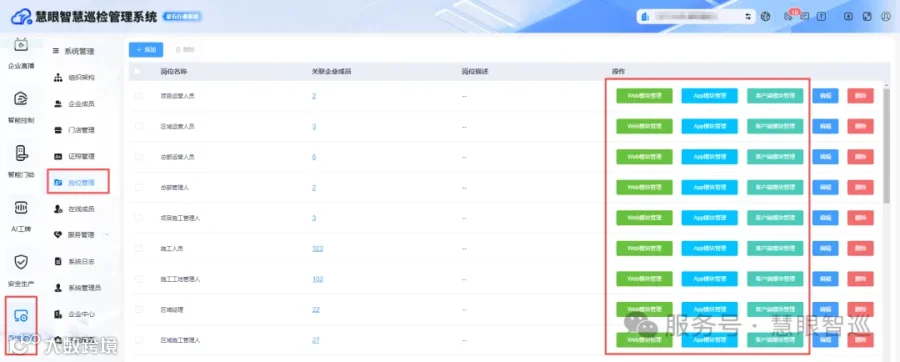Click 编辑 for 总部管理人 row
This screenshot has width=900, height=362.
click(x=825, y=187)
